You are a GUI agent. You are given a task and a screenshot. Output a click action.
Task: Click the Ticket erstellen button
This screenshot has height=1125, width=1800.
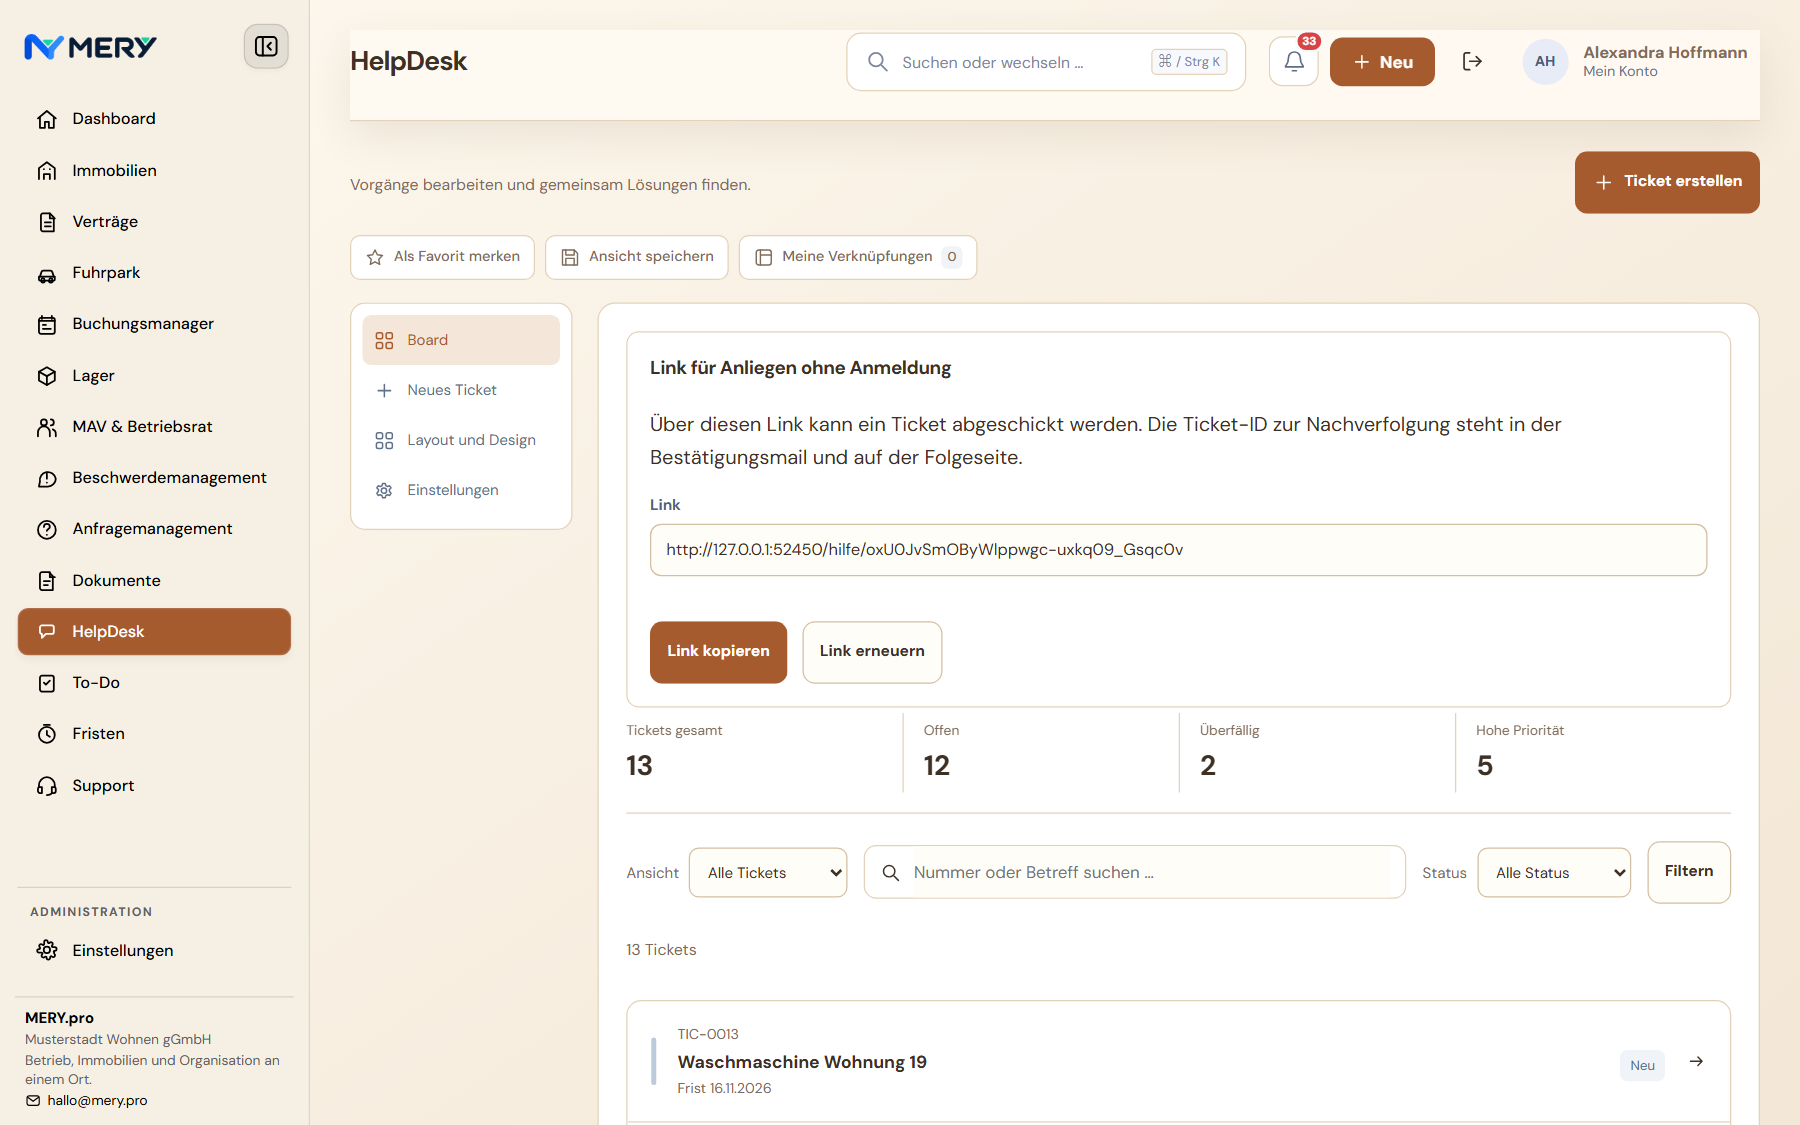[1667, 182]
